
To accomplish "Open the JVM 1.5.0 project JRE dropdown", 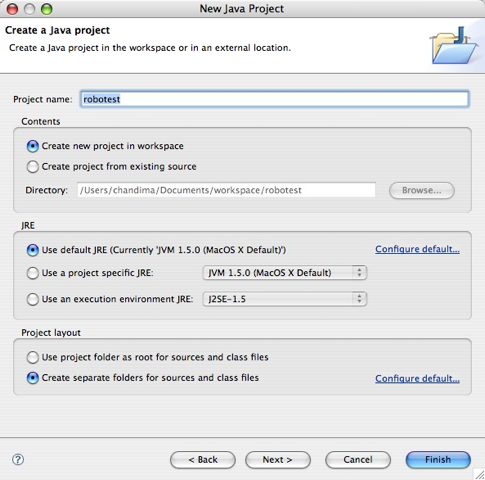I will pos(285,273).
